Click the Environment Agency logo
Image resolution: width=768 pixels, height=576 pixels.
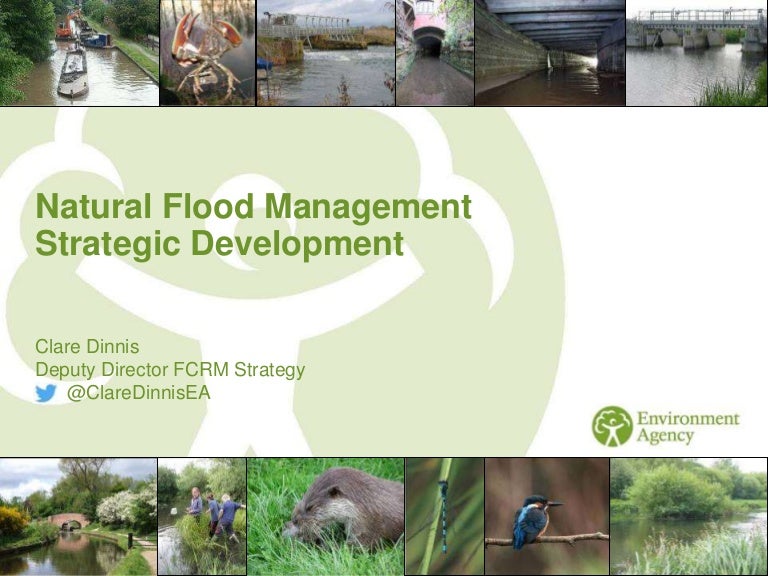[x=665, y=426]
